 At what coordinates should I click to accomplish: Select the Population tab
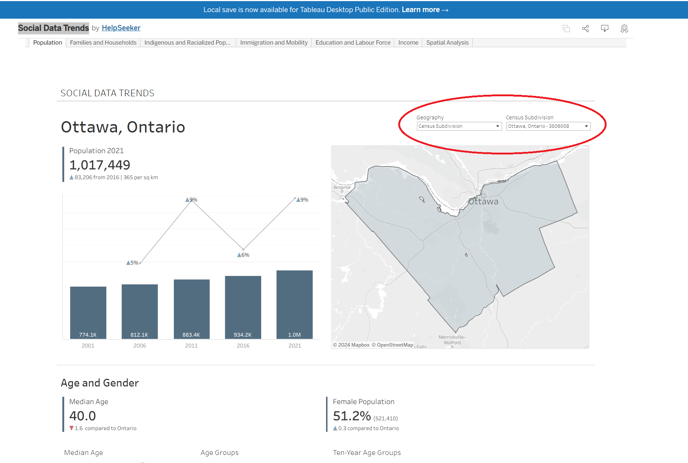click(47, 43)
